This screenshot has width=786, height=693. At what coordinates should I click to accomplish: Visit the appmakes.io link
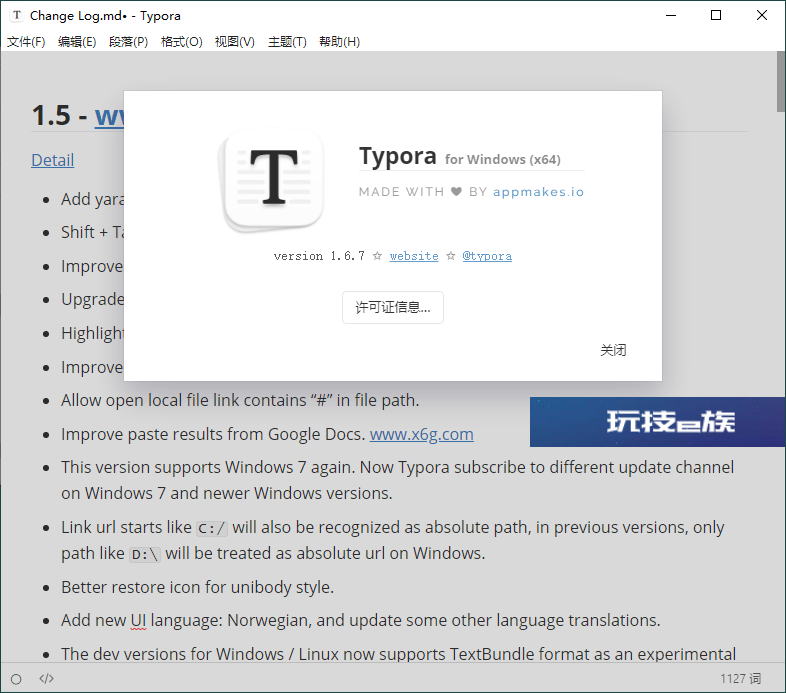[538, 192]
